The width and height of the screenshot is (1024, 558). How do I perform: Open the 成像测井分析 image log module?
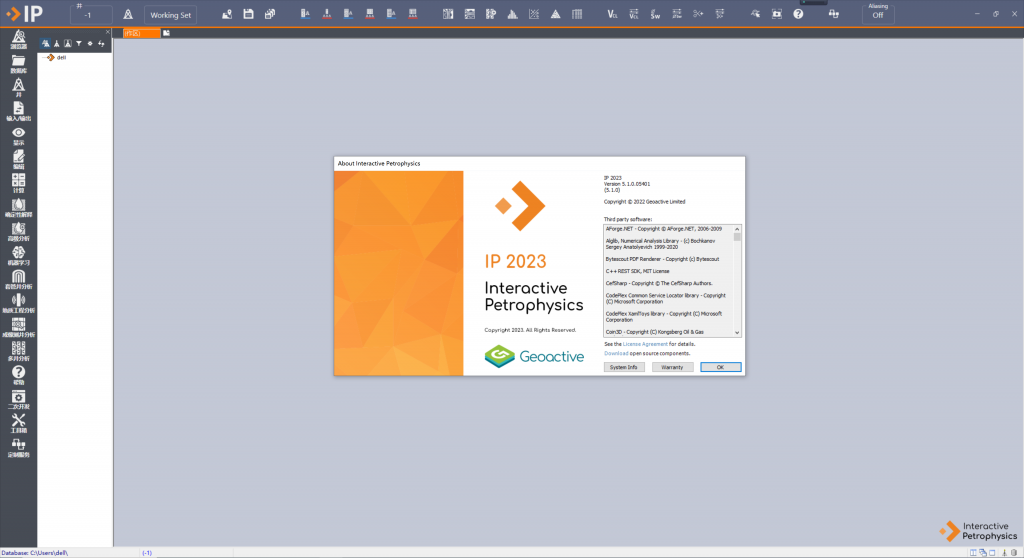coord(18,327)
